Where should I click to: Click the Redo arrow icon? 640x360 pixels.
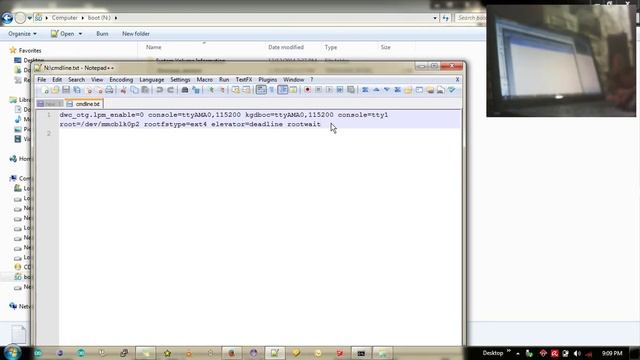point(171,90)
